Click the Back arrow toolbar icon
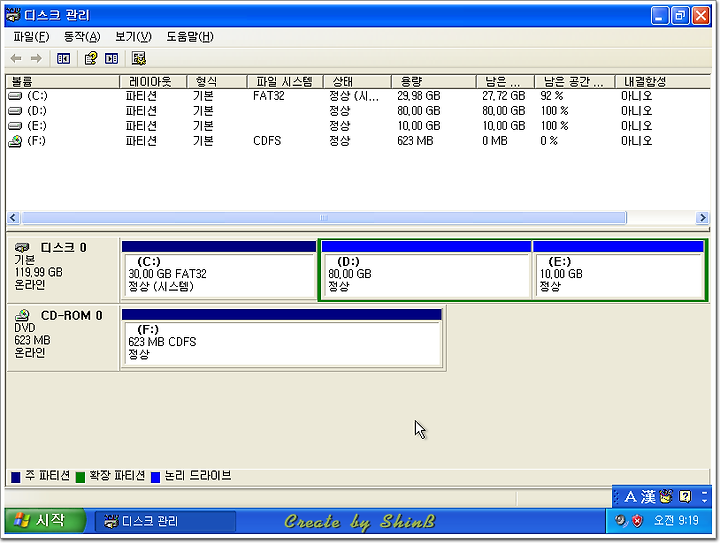720x543 pixels. coord(16,58)
